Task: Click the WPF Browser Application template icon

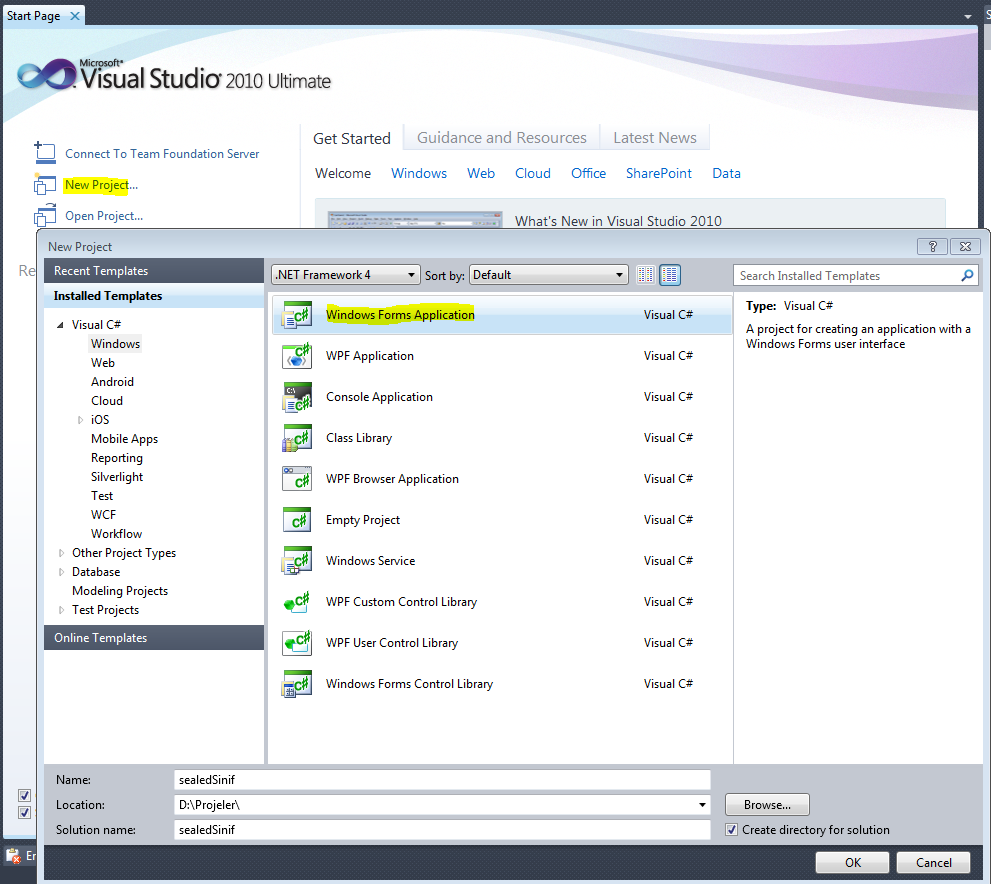Action: 297,479
